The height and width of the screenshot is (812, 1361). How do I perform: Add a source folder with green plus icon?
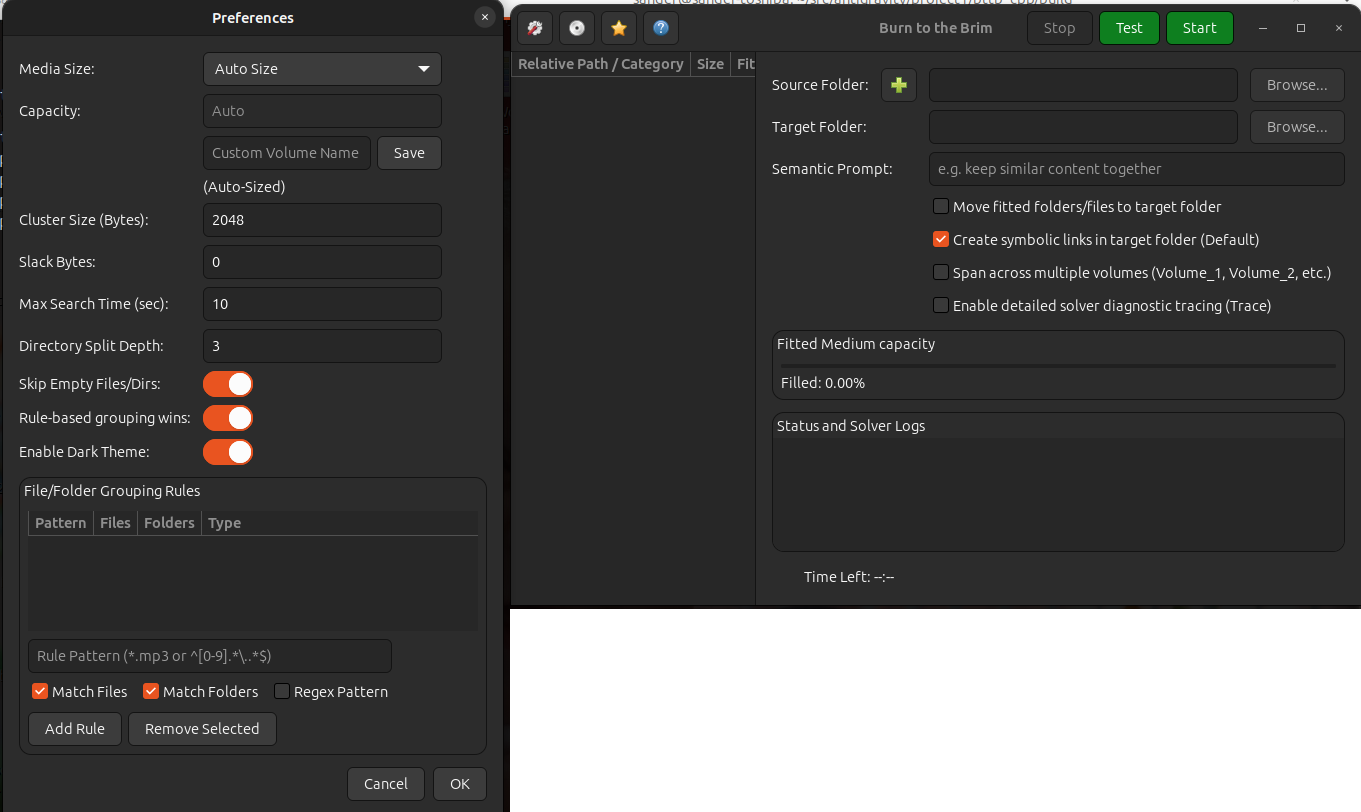coord(899,85)
